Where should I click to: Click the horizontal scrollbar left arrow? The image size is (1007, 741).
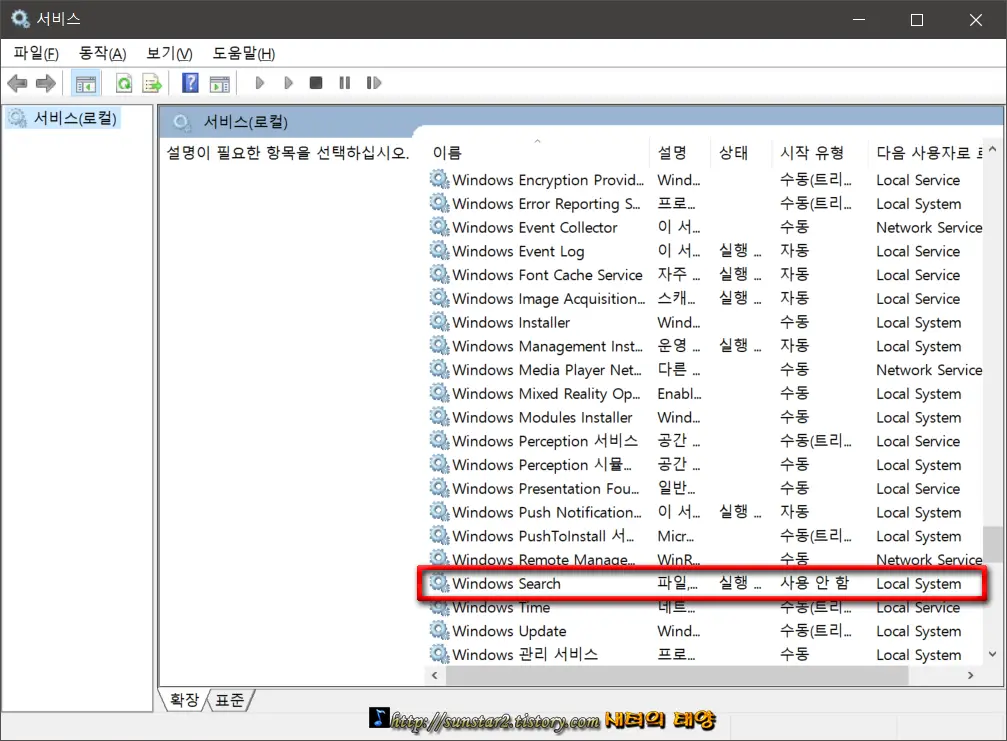[x=434, y=675]
